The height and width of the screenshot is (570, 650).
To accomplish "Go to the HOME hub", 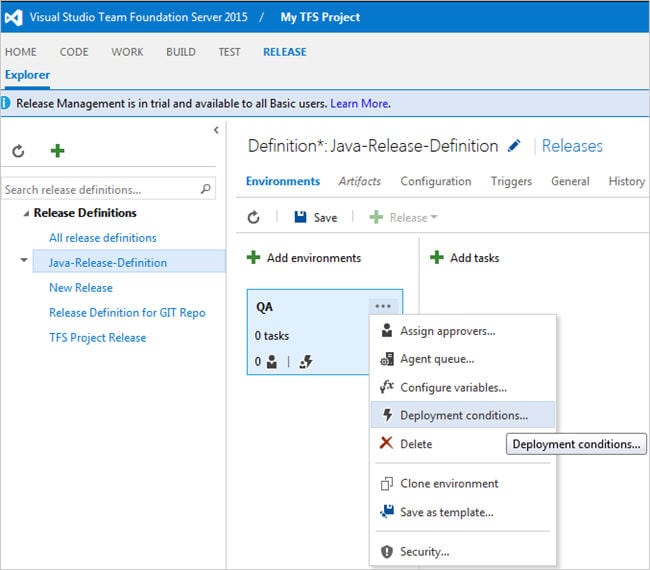I will pyautogui.click(x=21, y=52).
